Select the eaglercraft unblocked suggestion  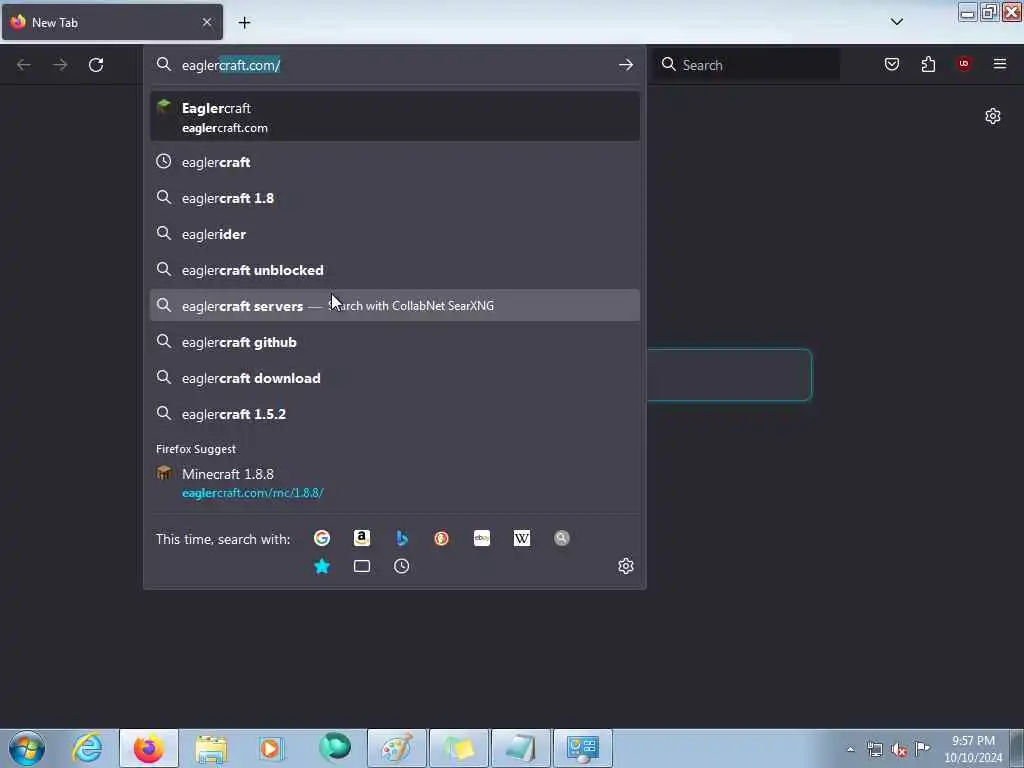point(394,270)
